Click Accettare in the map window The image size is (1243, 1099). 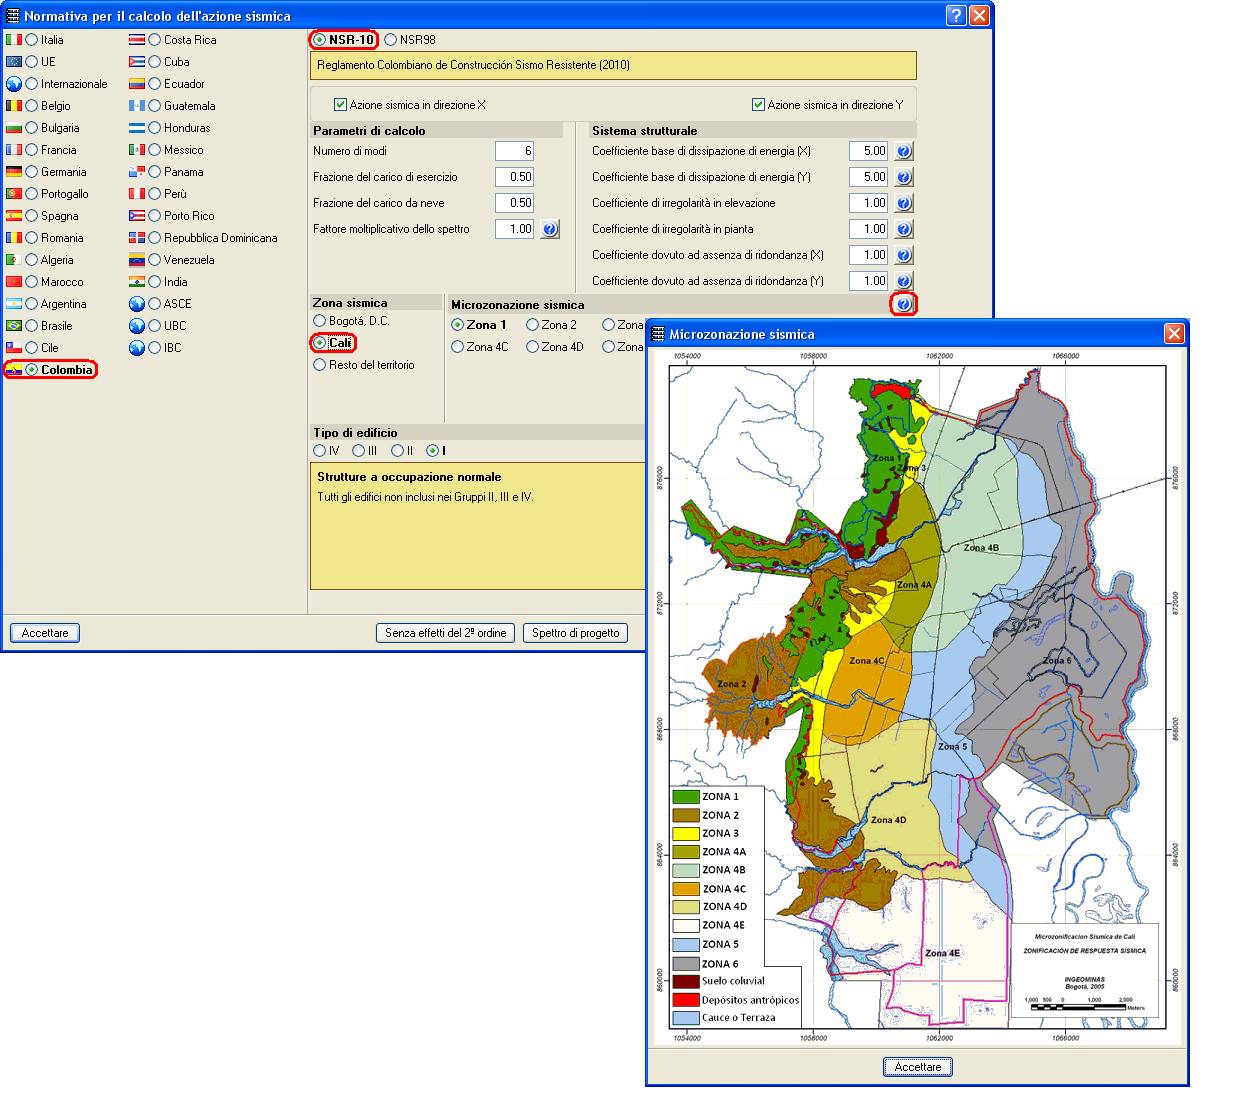click(x=918, y=1067)
